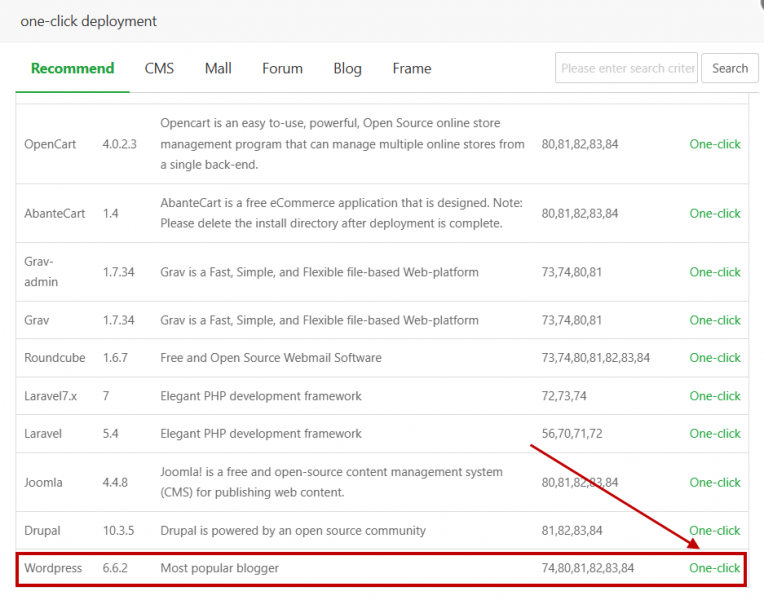The width and height of the screenshot is (764, 600).
Task: Click the Joomla name cell
Action: click(x=43, y=482)
